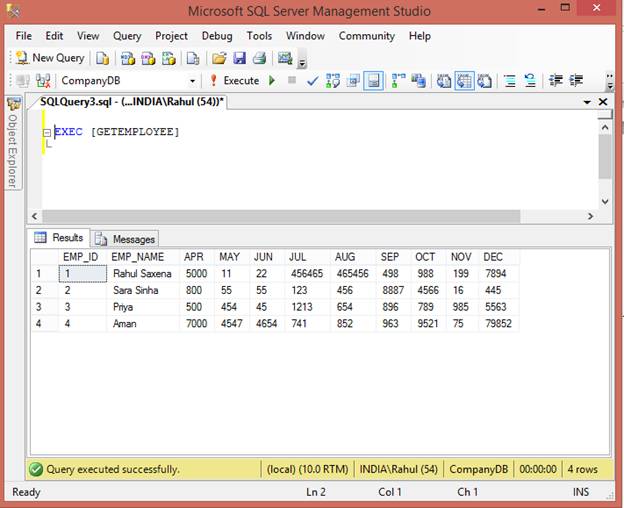Click the Cancel Executing Query stop icon

click(x=292, y=80)
